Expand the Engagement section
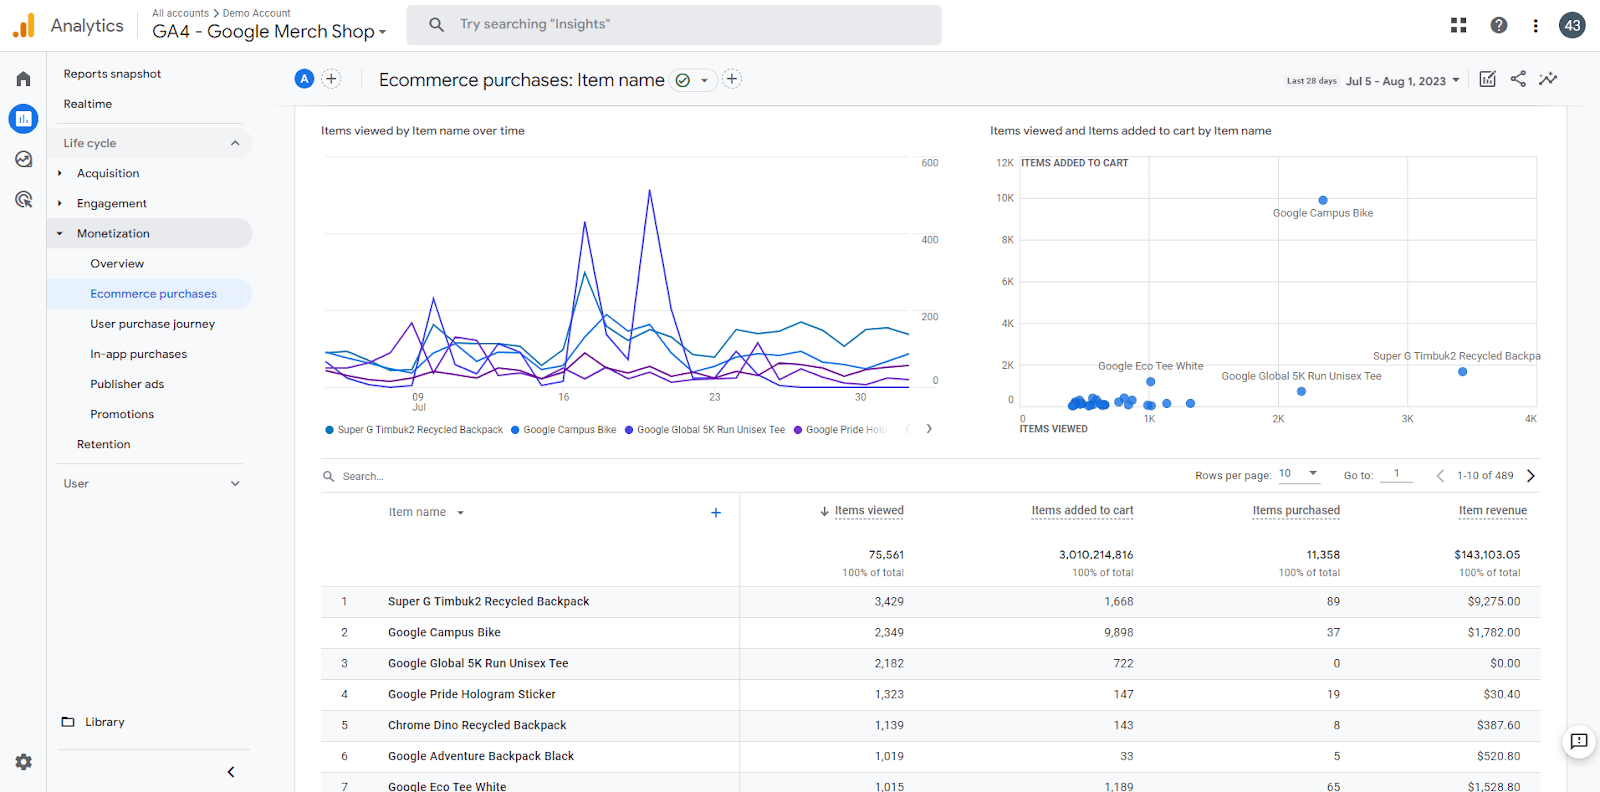The width and height of the screenshot is (1600, 792). coord(60,203)
